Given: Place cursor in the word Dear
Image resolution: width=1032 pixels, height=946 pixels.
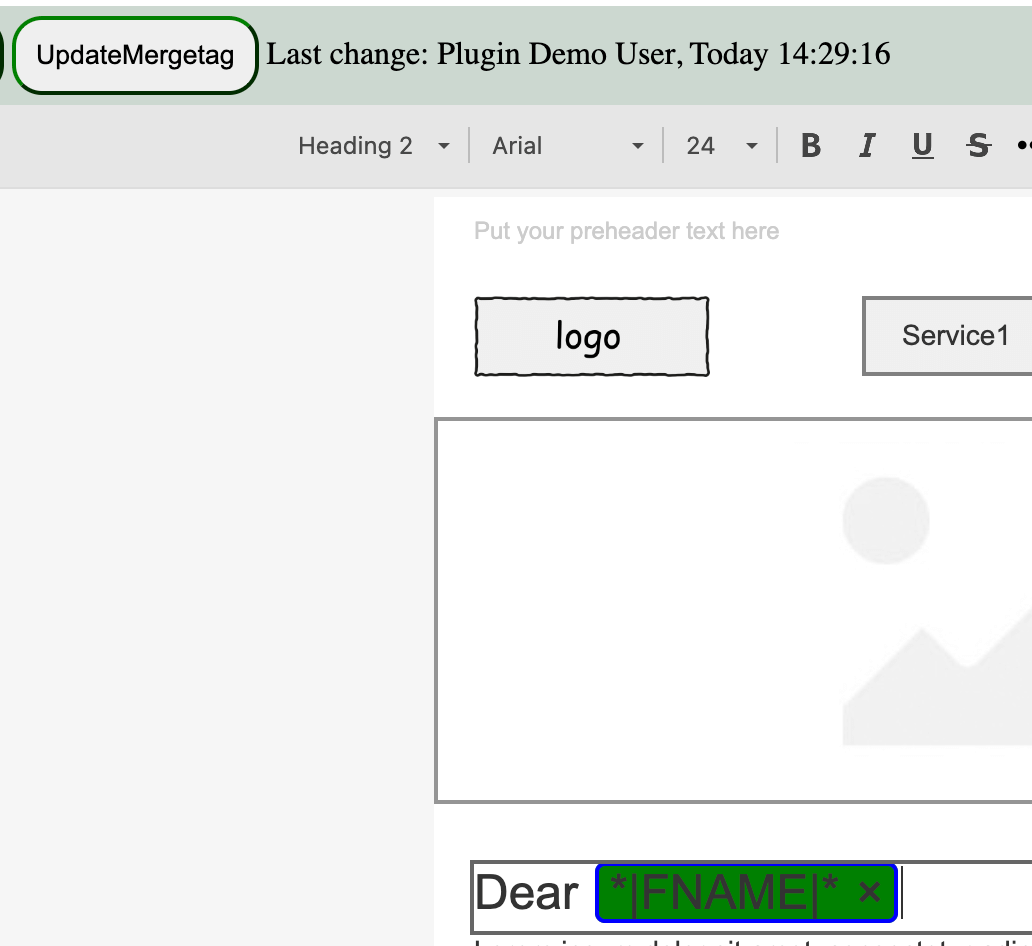Looking at the screenshot, I should 526,892.
